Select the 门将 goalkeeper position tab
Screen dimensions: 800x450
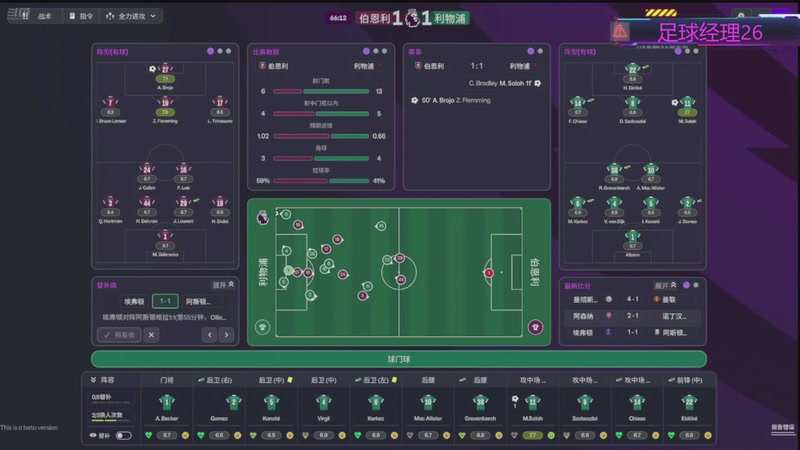(x=167, y=380)
